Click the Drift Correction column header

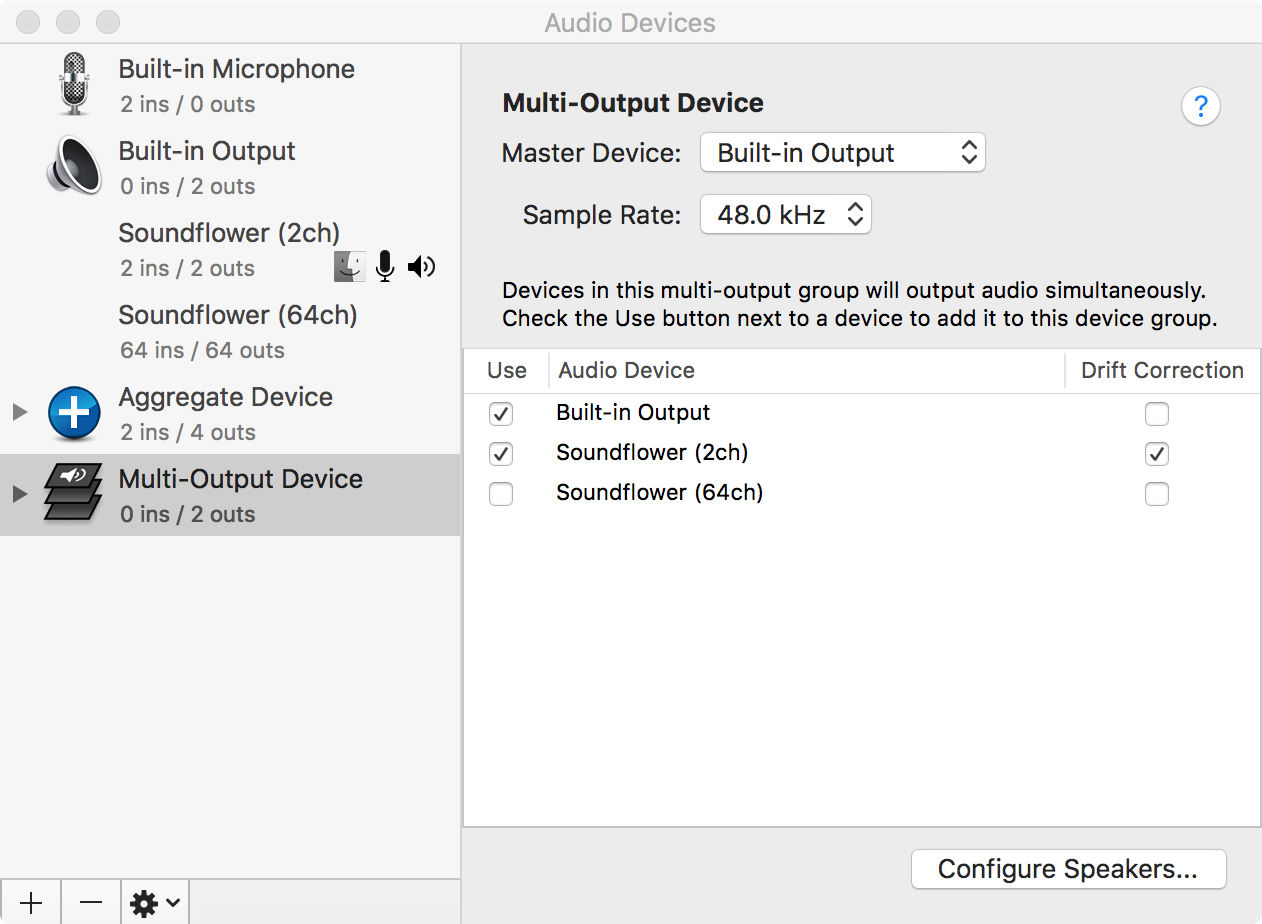tap(1160, 370)
